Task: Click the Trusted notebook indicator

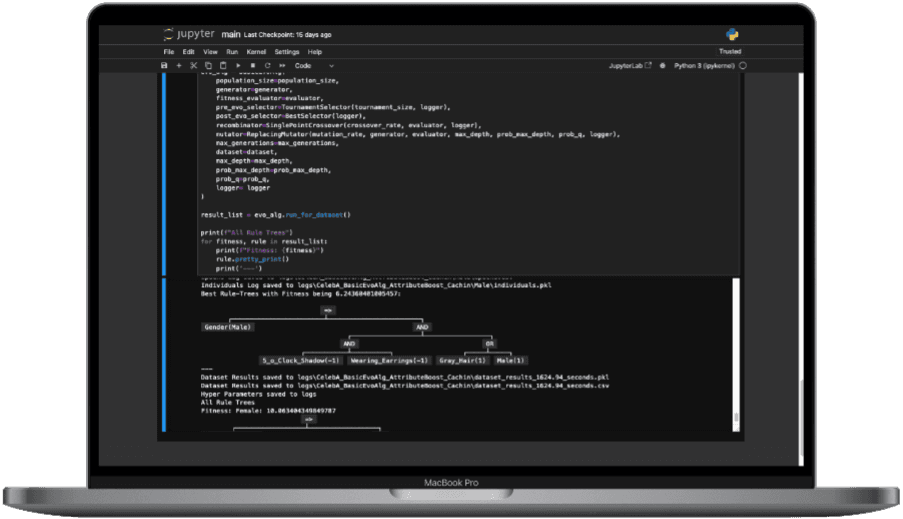Action: [730, 51]
